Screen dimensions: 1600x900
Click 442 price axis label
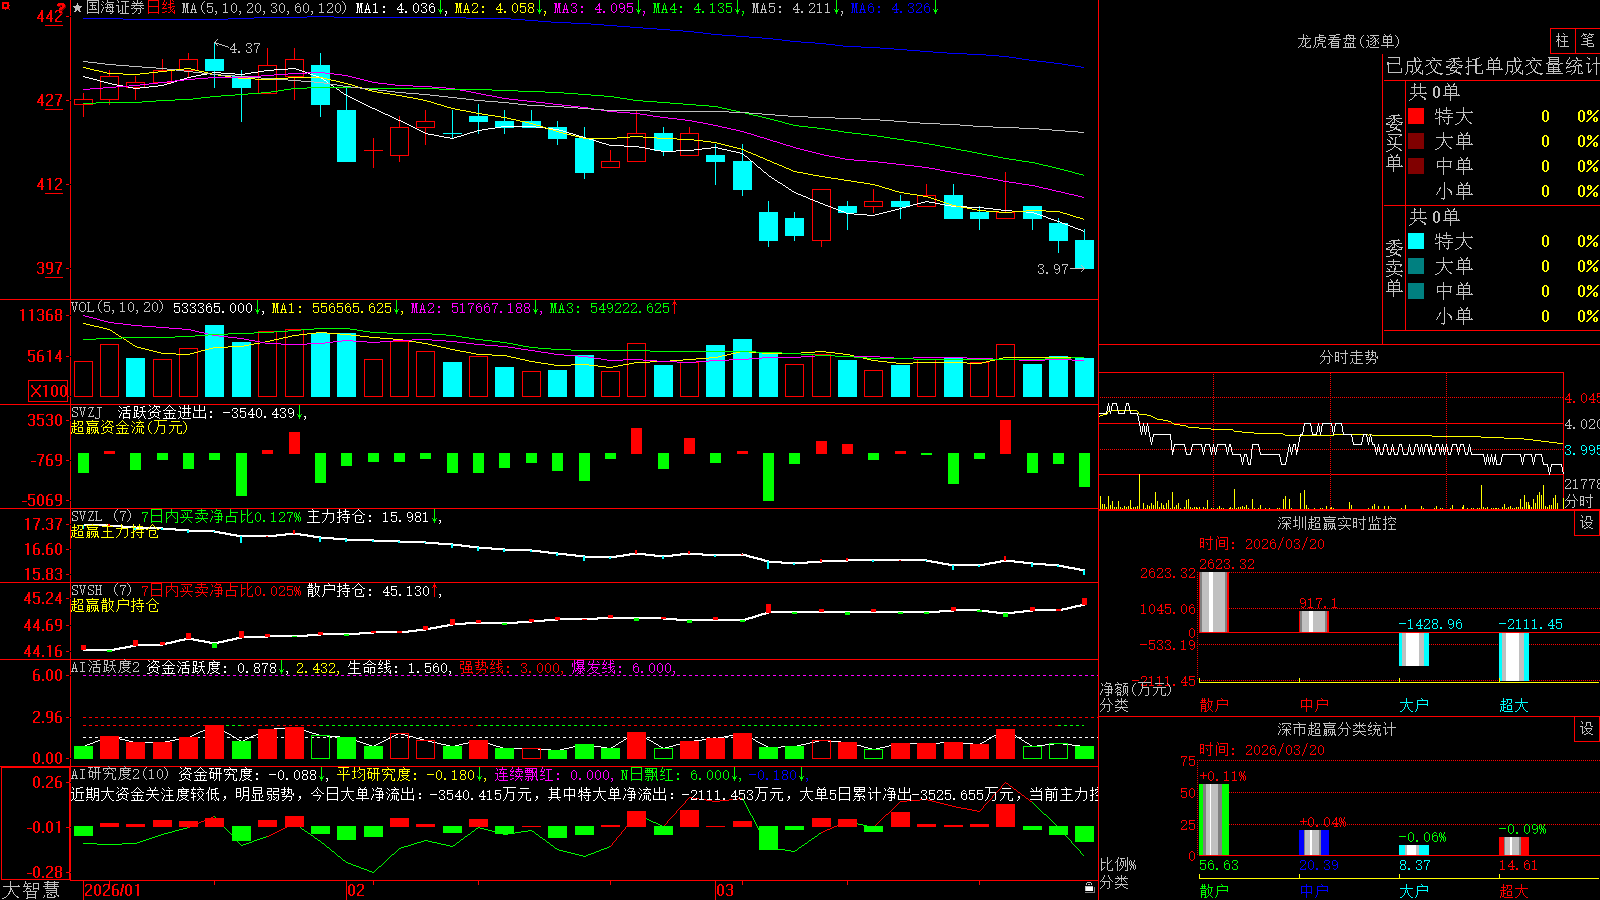(x=50, y=16)
